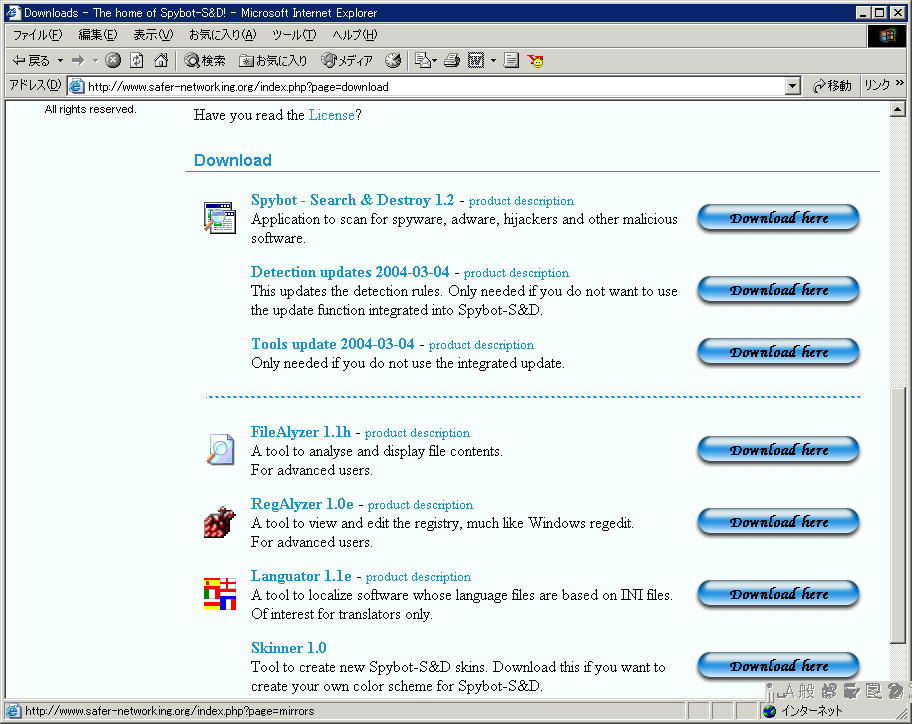
Task: Click the page icon in the address bar
Action: 76,87
